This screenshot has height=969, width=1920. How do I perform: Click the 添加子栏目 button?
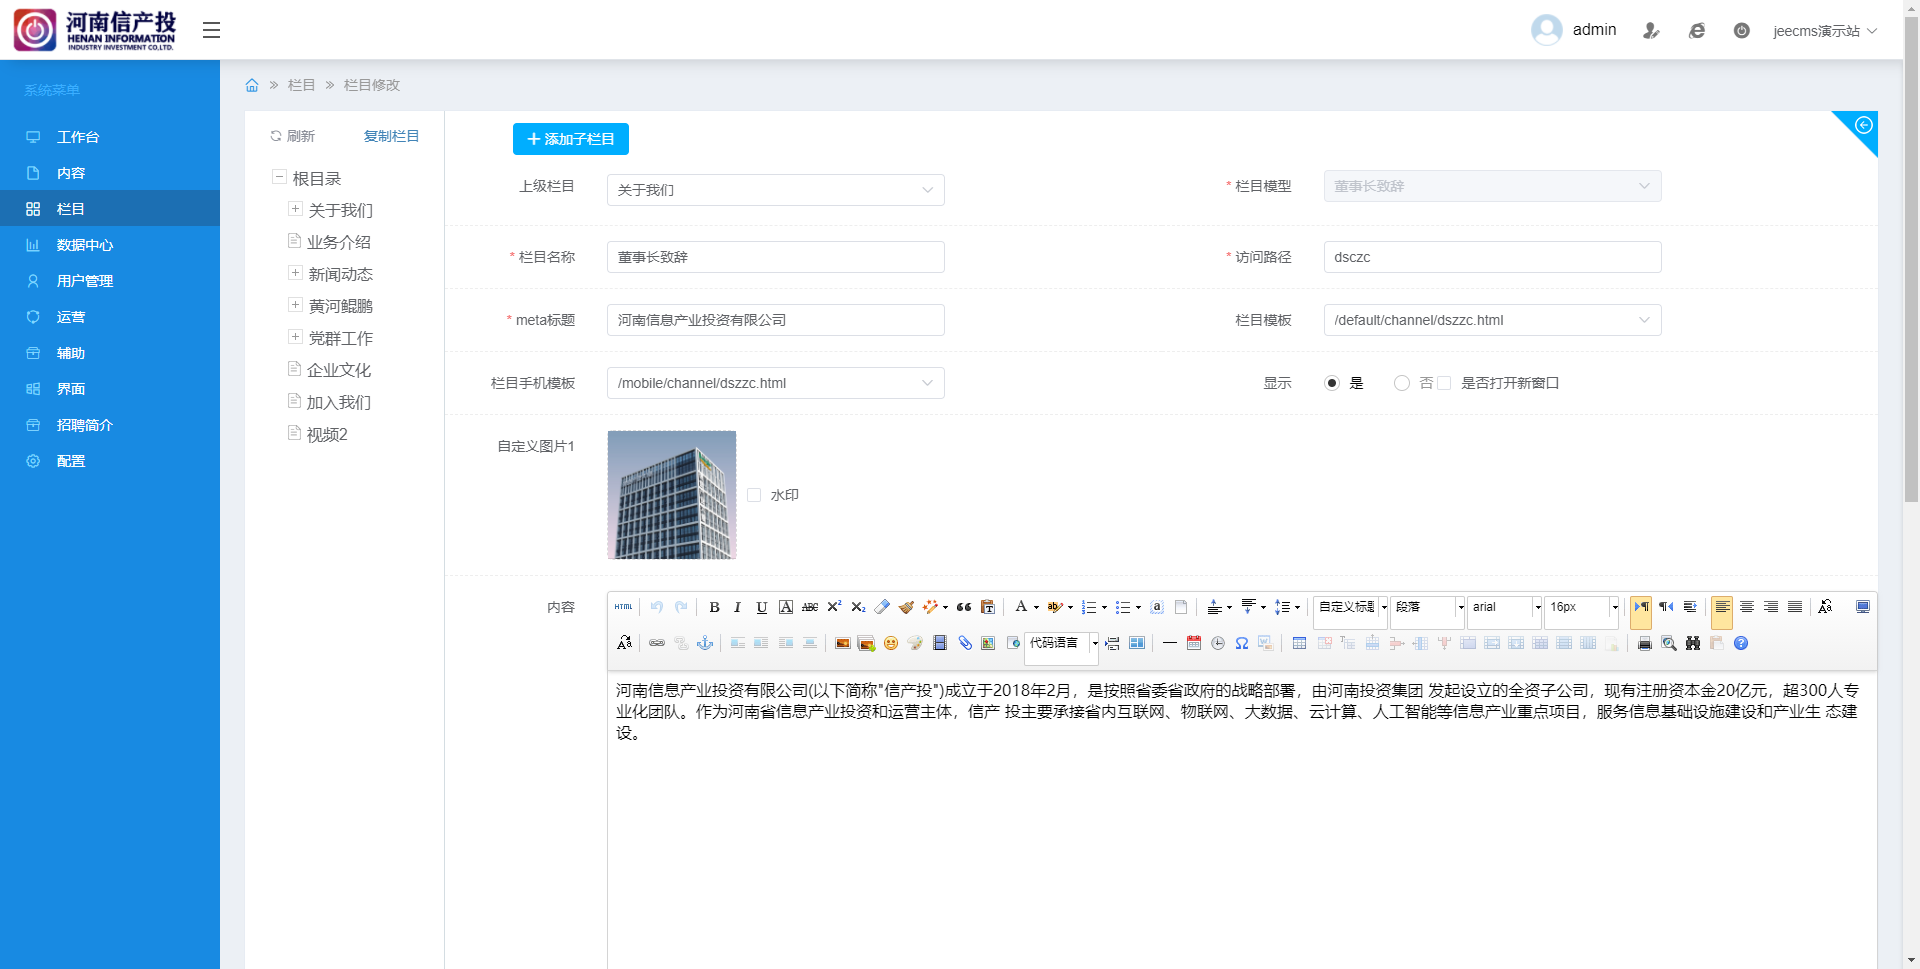pyautogui.click(x=570, y=139)
